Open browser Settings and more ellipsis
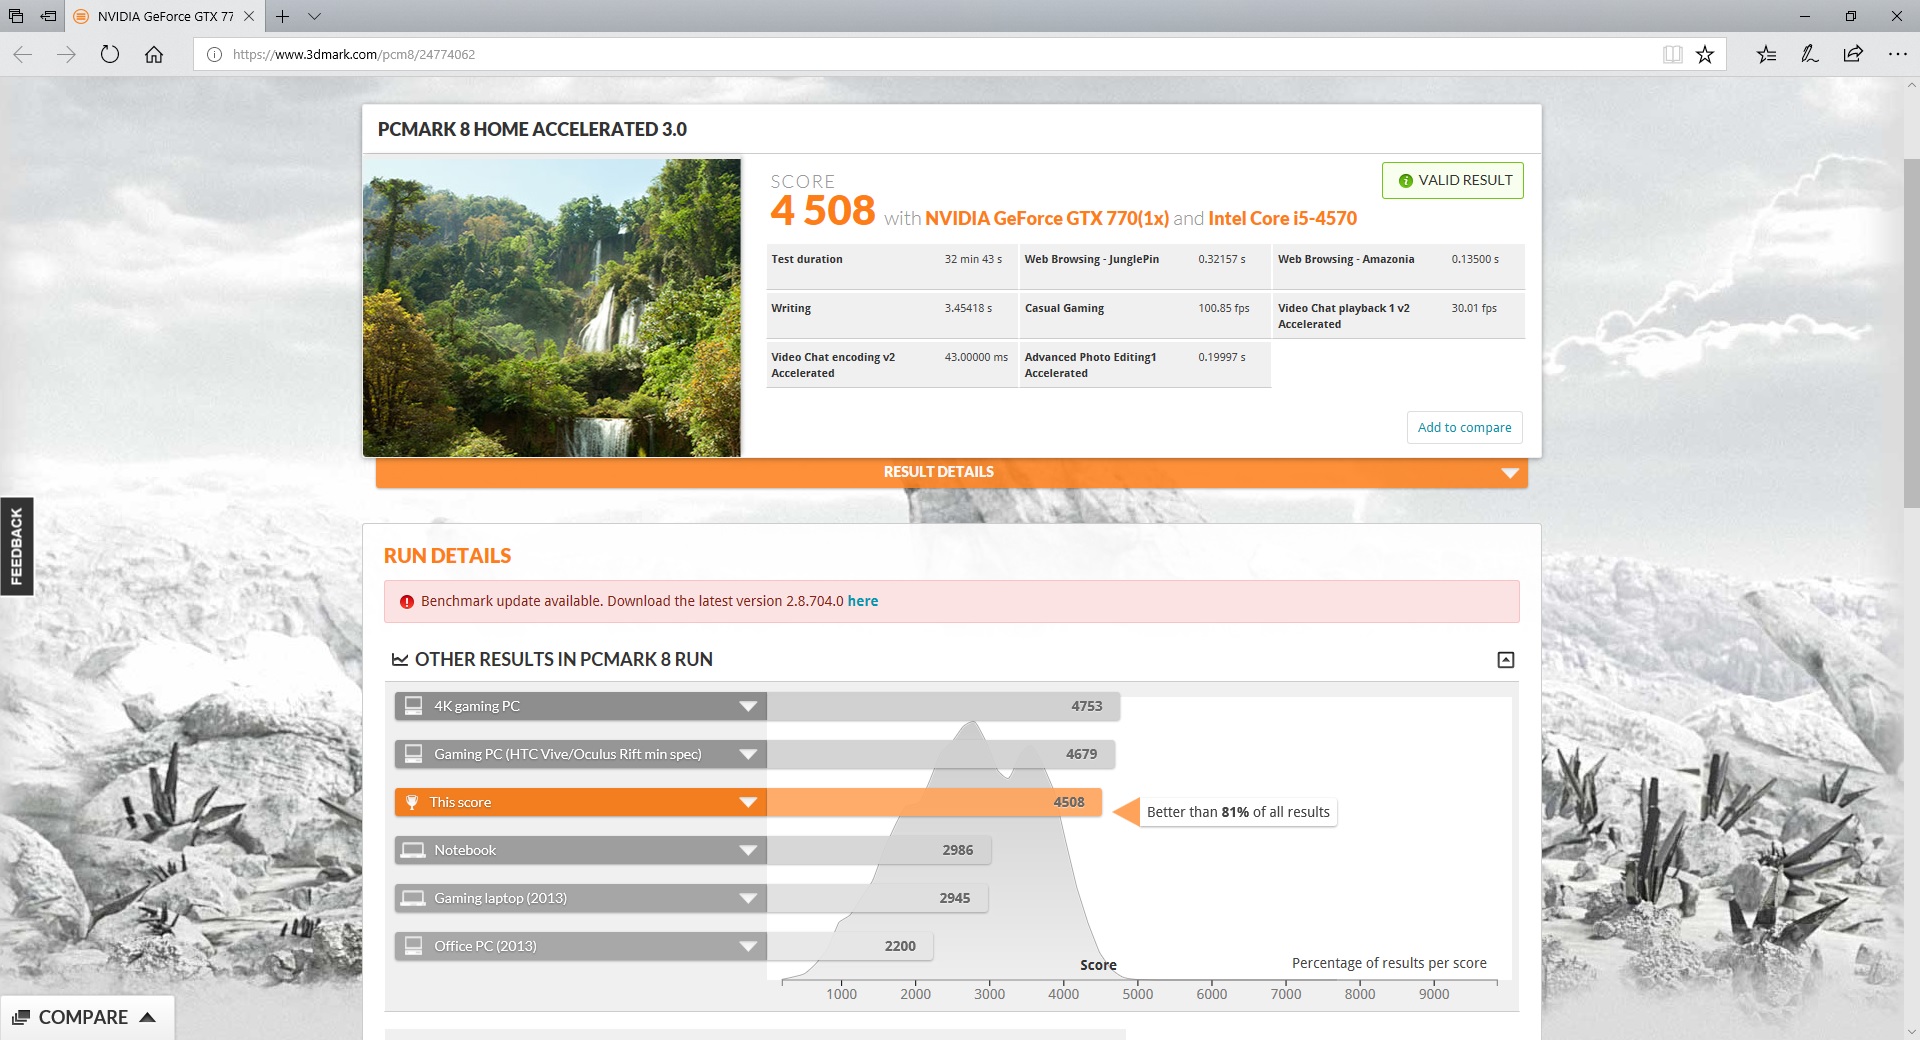 click(x=1897, y=55)
